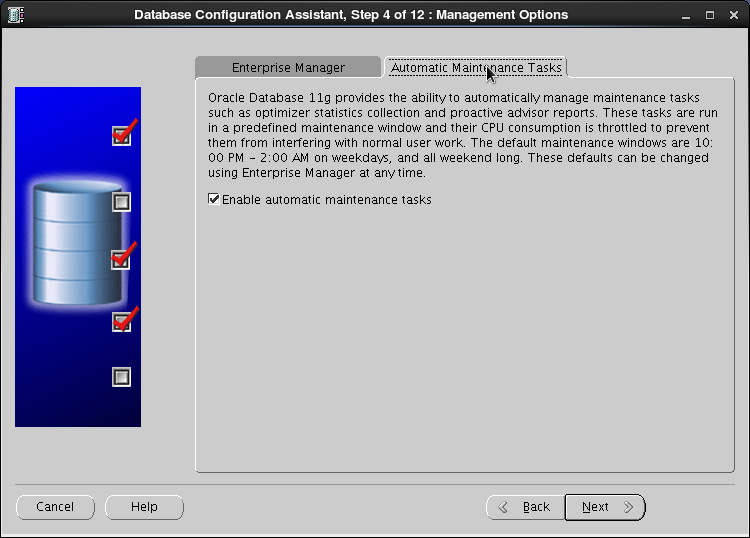Click the window menu icon in title bar
The height and width of the screenshot is (538, 750).
(15, 15)
